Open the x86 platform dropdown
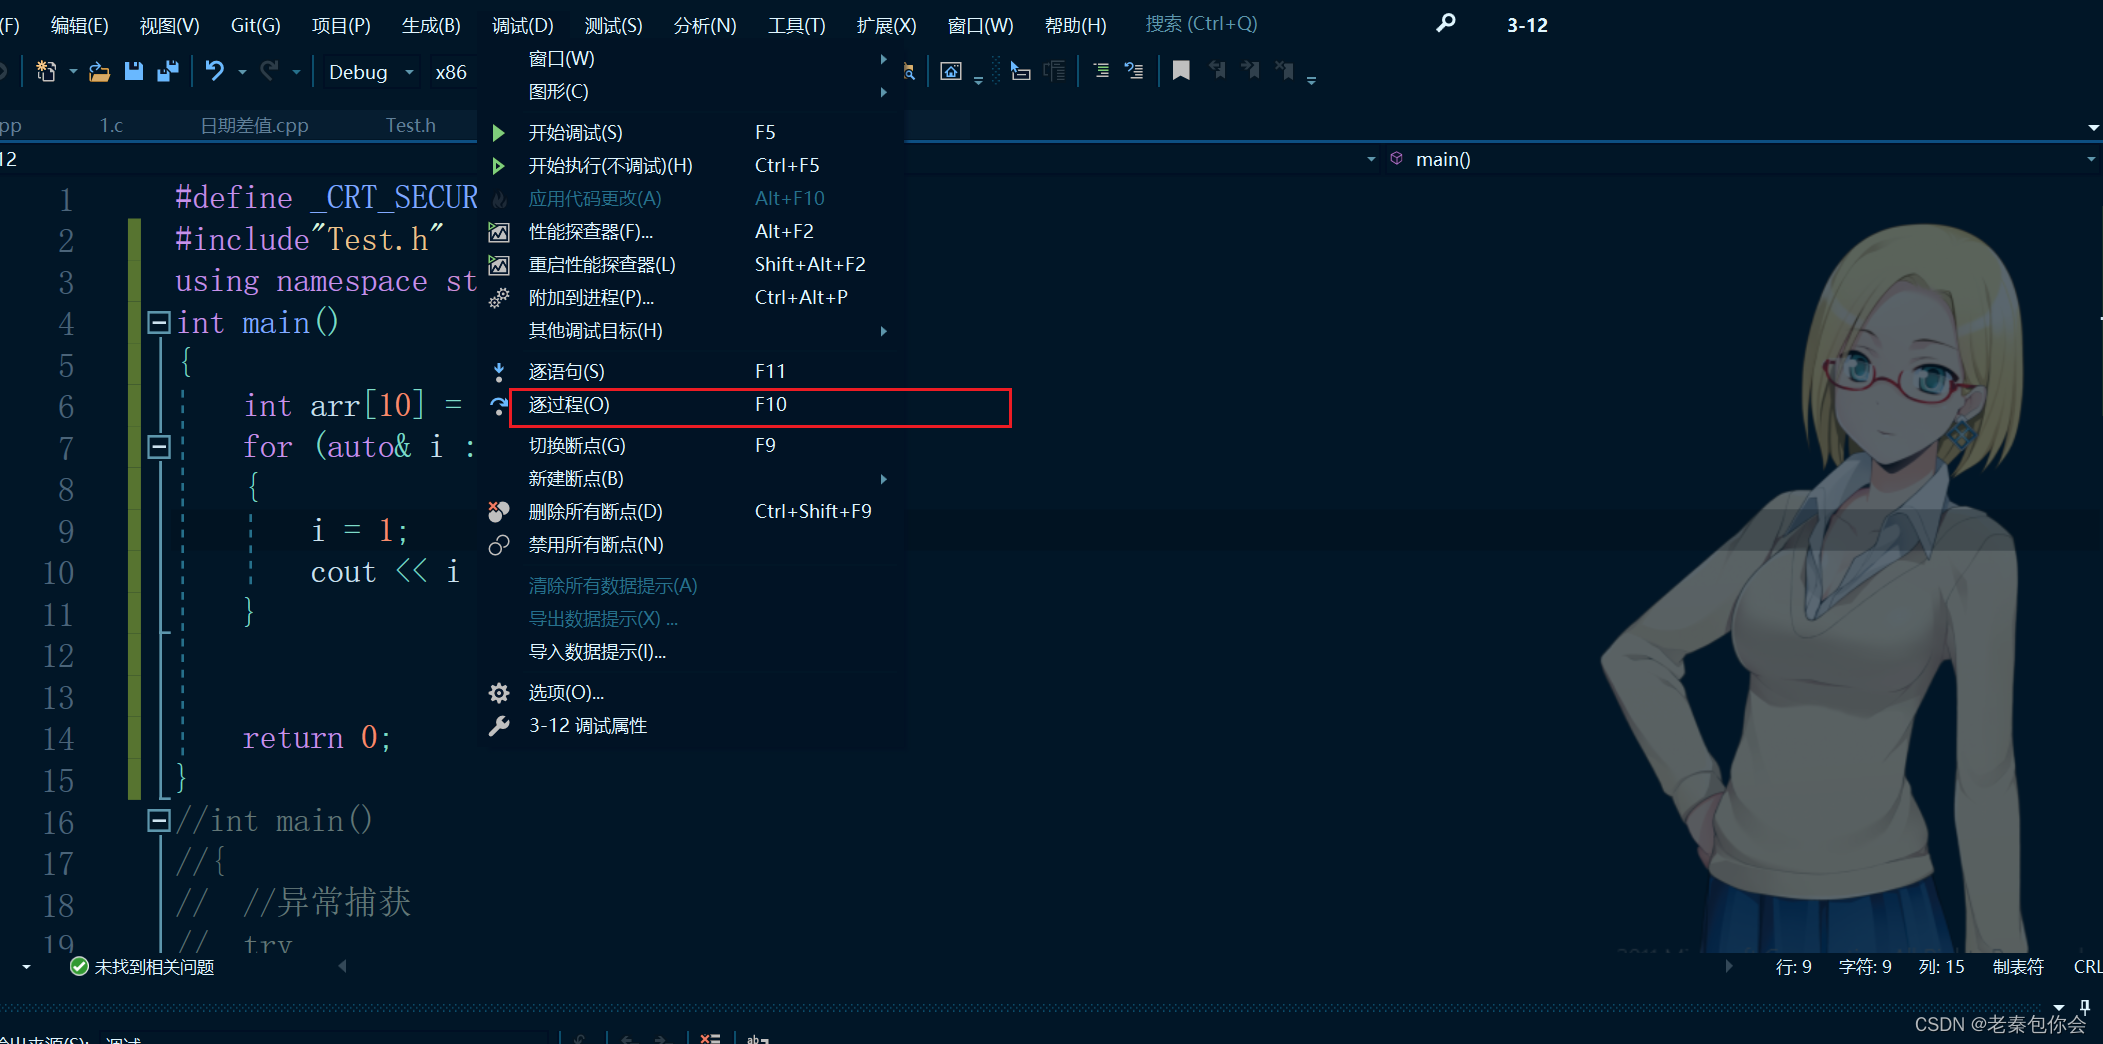Image resolution: width=2103 pixels, height=1044 pixels. pos(452,72)
